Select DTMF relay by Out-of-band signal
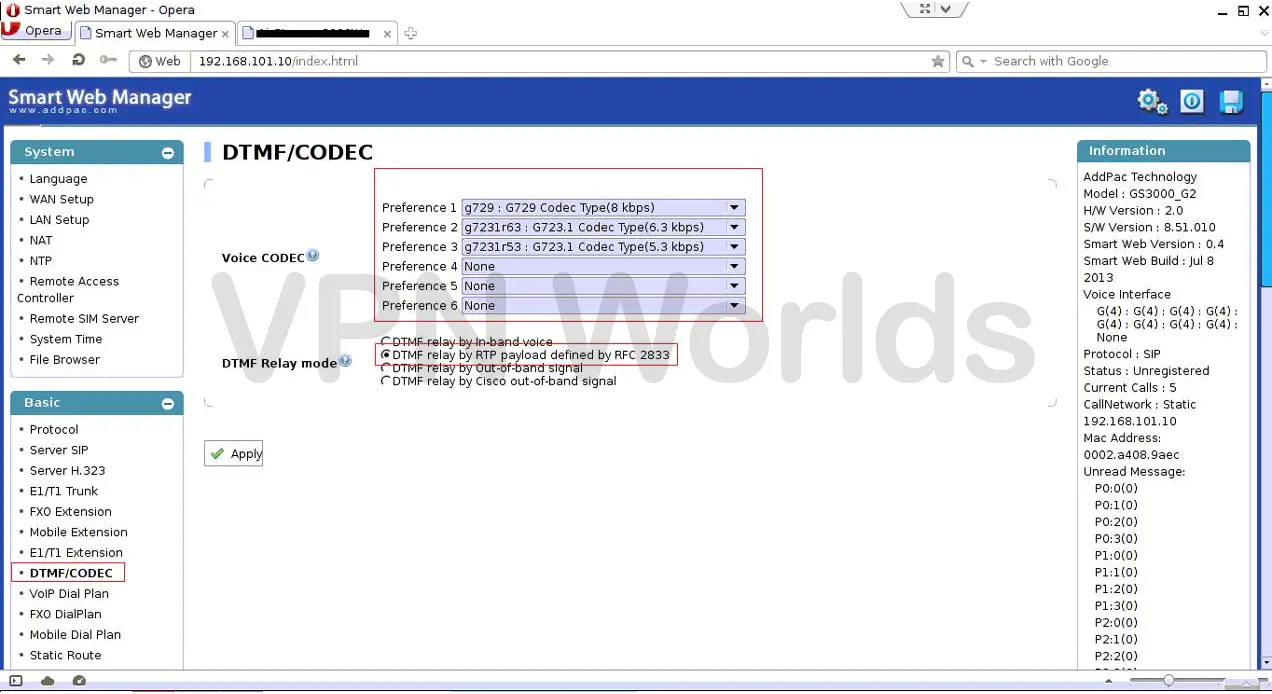Image resolution: width=1272 pixels, height=694 pixels. [x=384, y=368]
